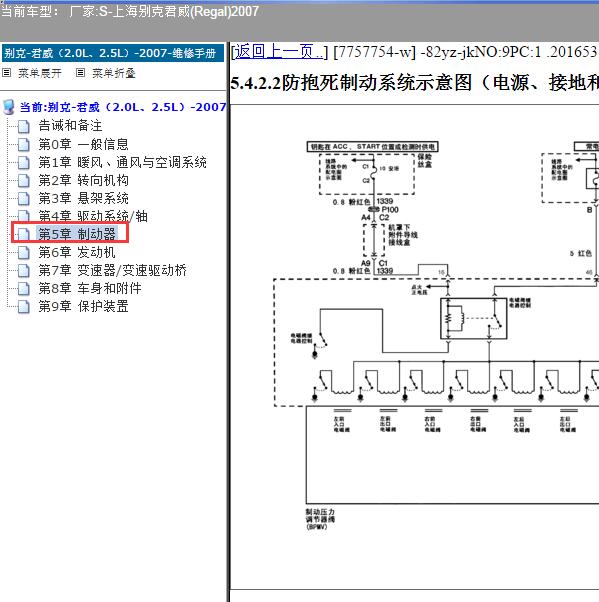Image resolution: width=599 pixels, height=602 pixels.
Task: Click 菜单折叠 to collapse the menu
Action: coord(114,73)
